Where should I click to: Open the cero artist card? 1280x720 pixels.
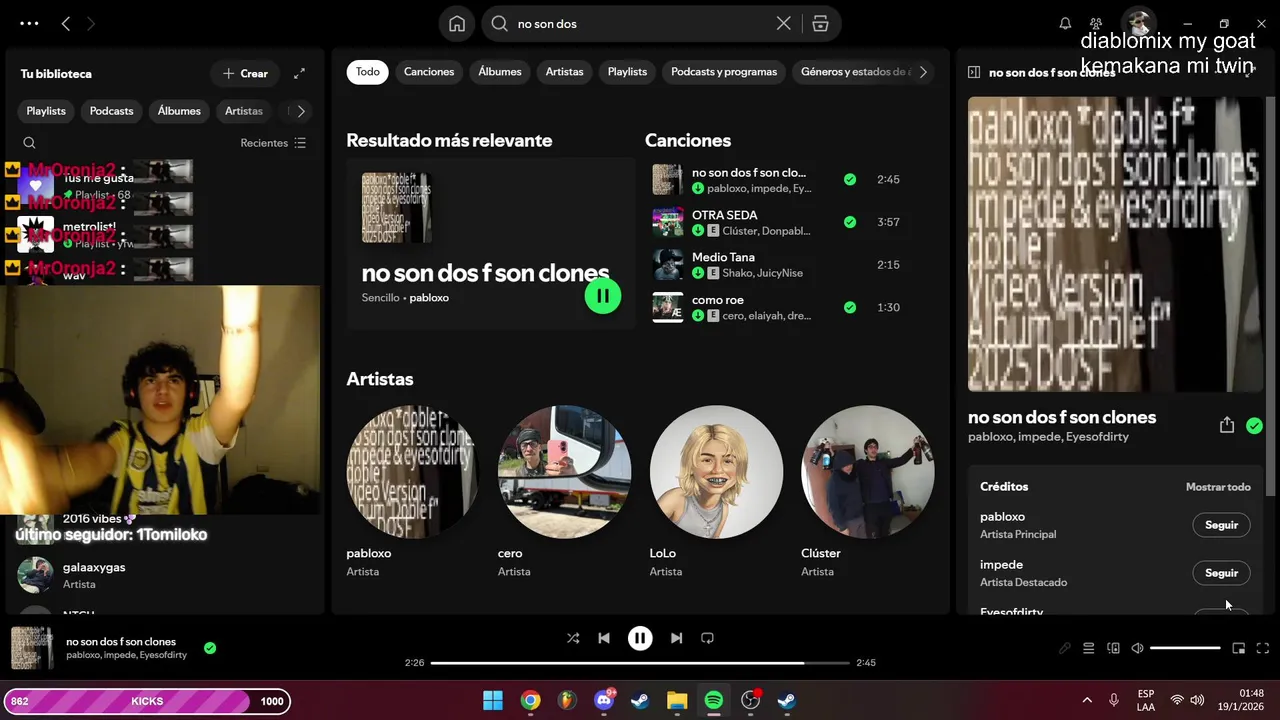(564, 491)
